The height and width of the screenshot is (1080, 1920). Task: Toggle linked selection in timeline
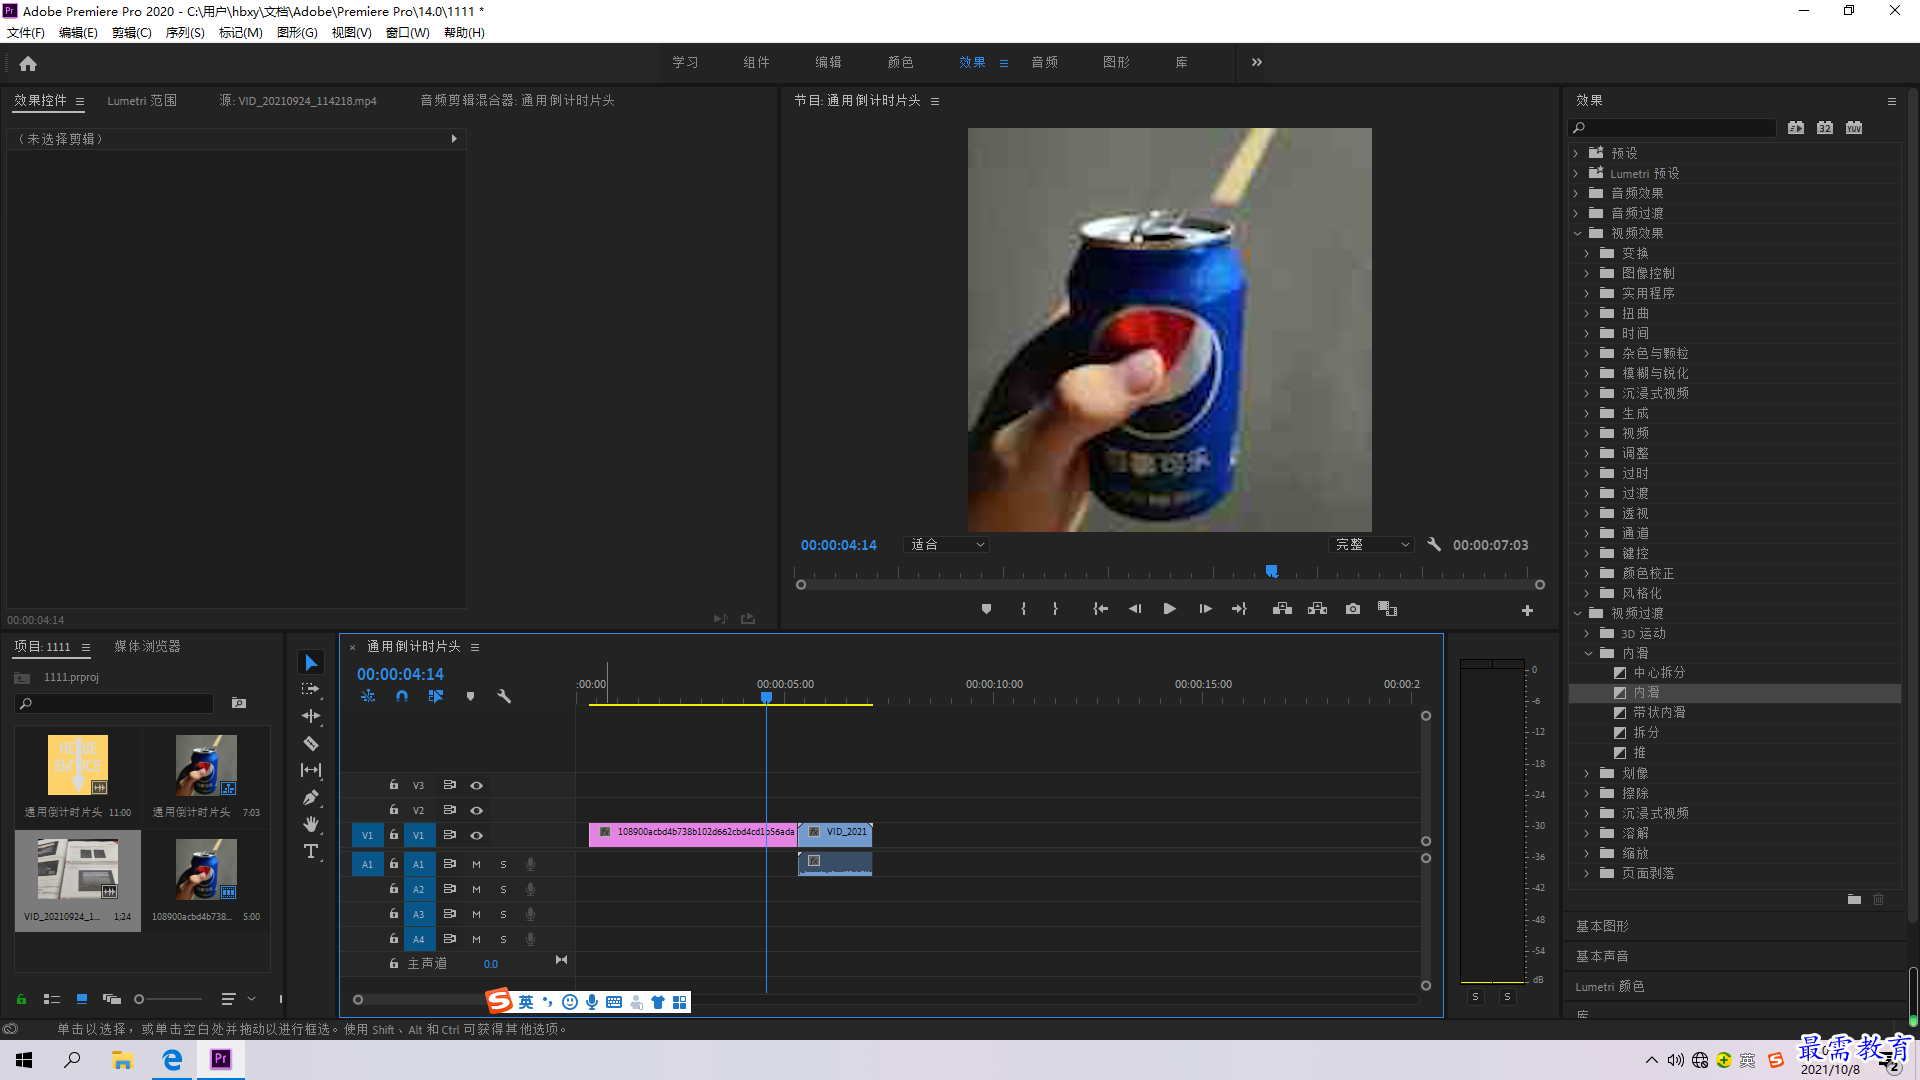pos(436,696)
